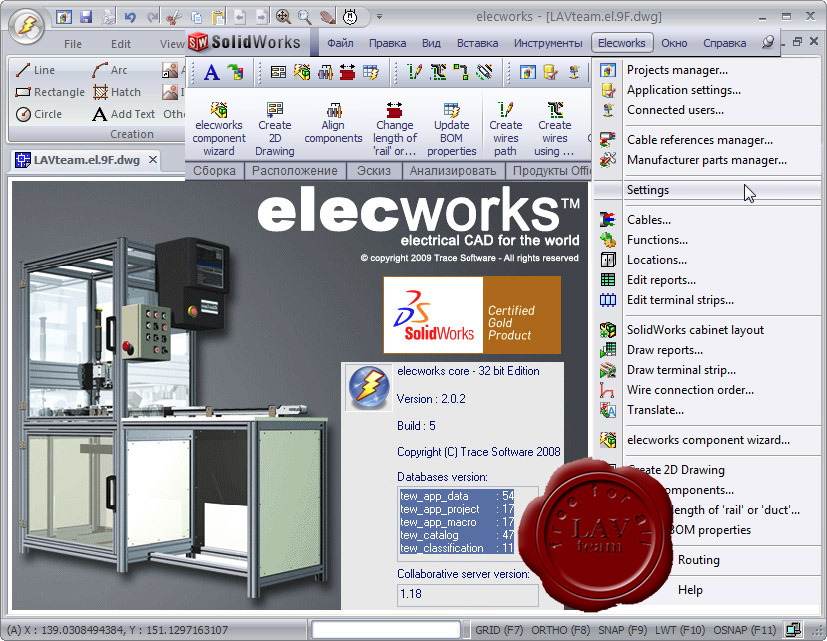This screenshot has height=641, width=827.
Task: Choose Translate... menu entry
Action: [x=707, y=410]
